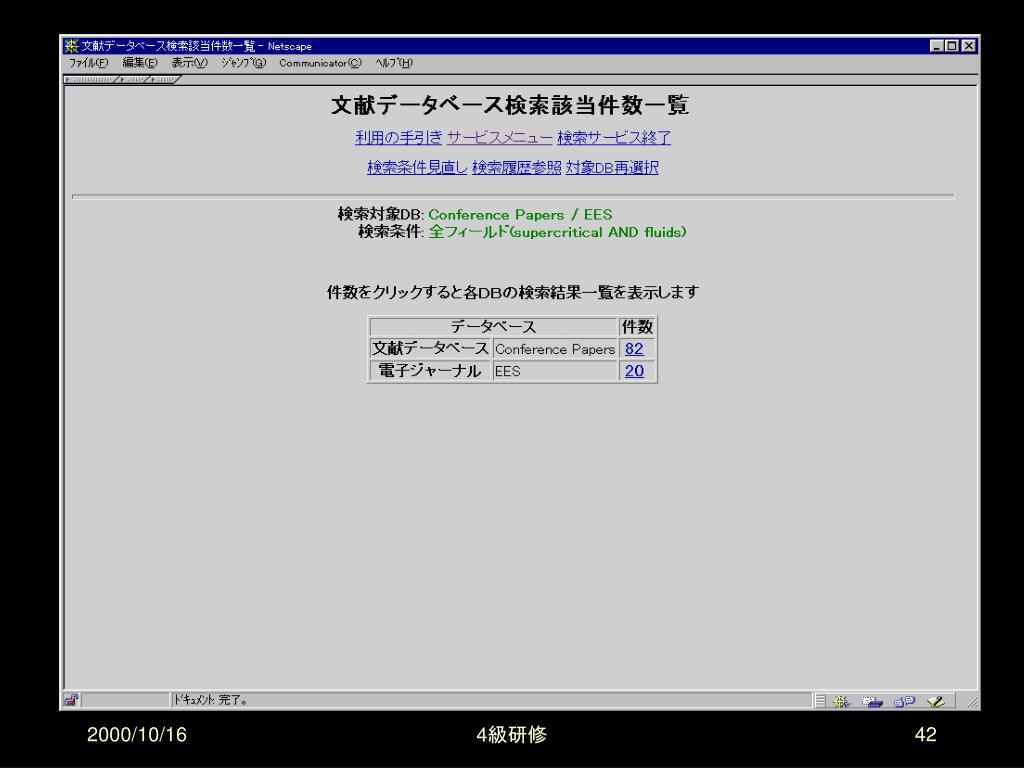Maximize the Netscape window
This screenshot has height=768, width=1024.
point(952,46)
